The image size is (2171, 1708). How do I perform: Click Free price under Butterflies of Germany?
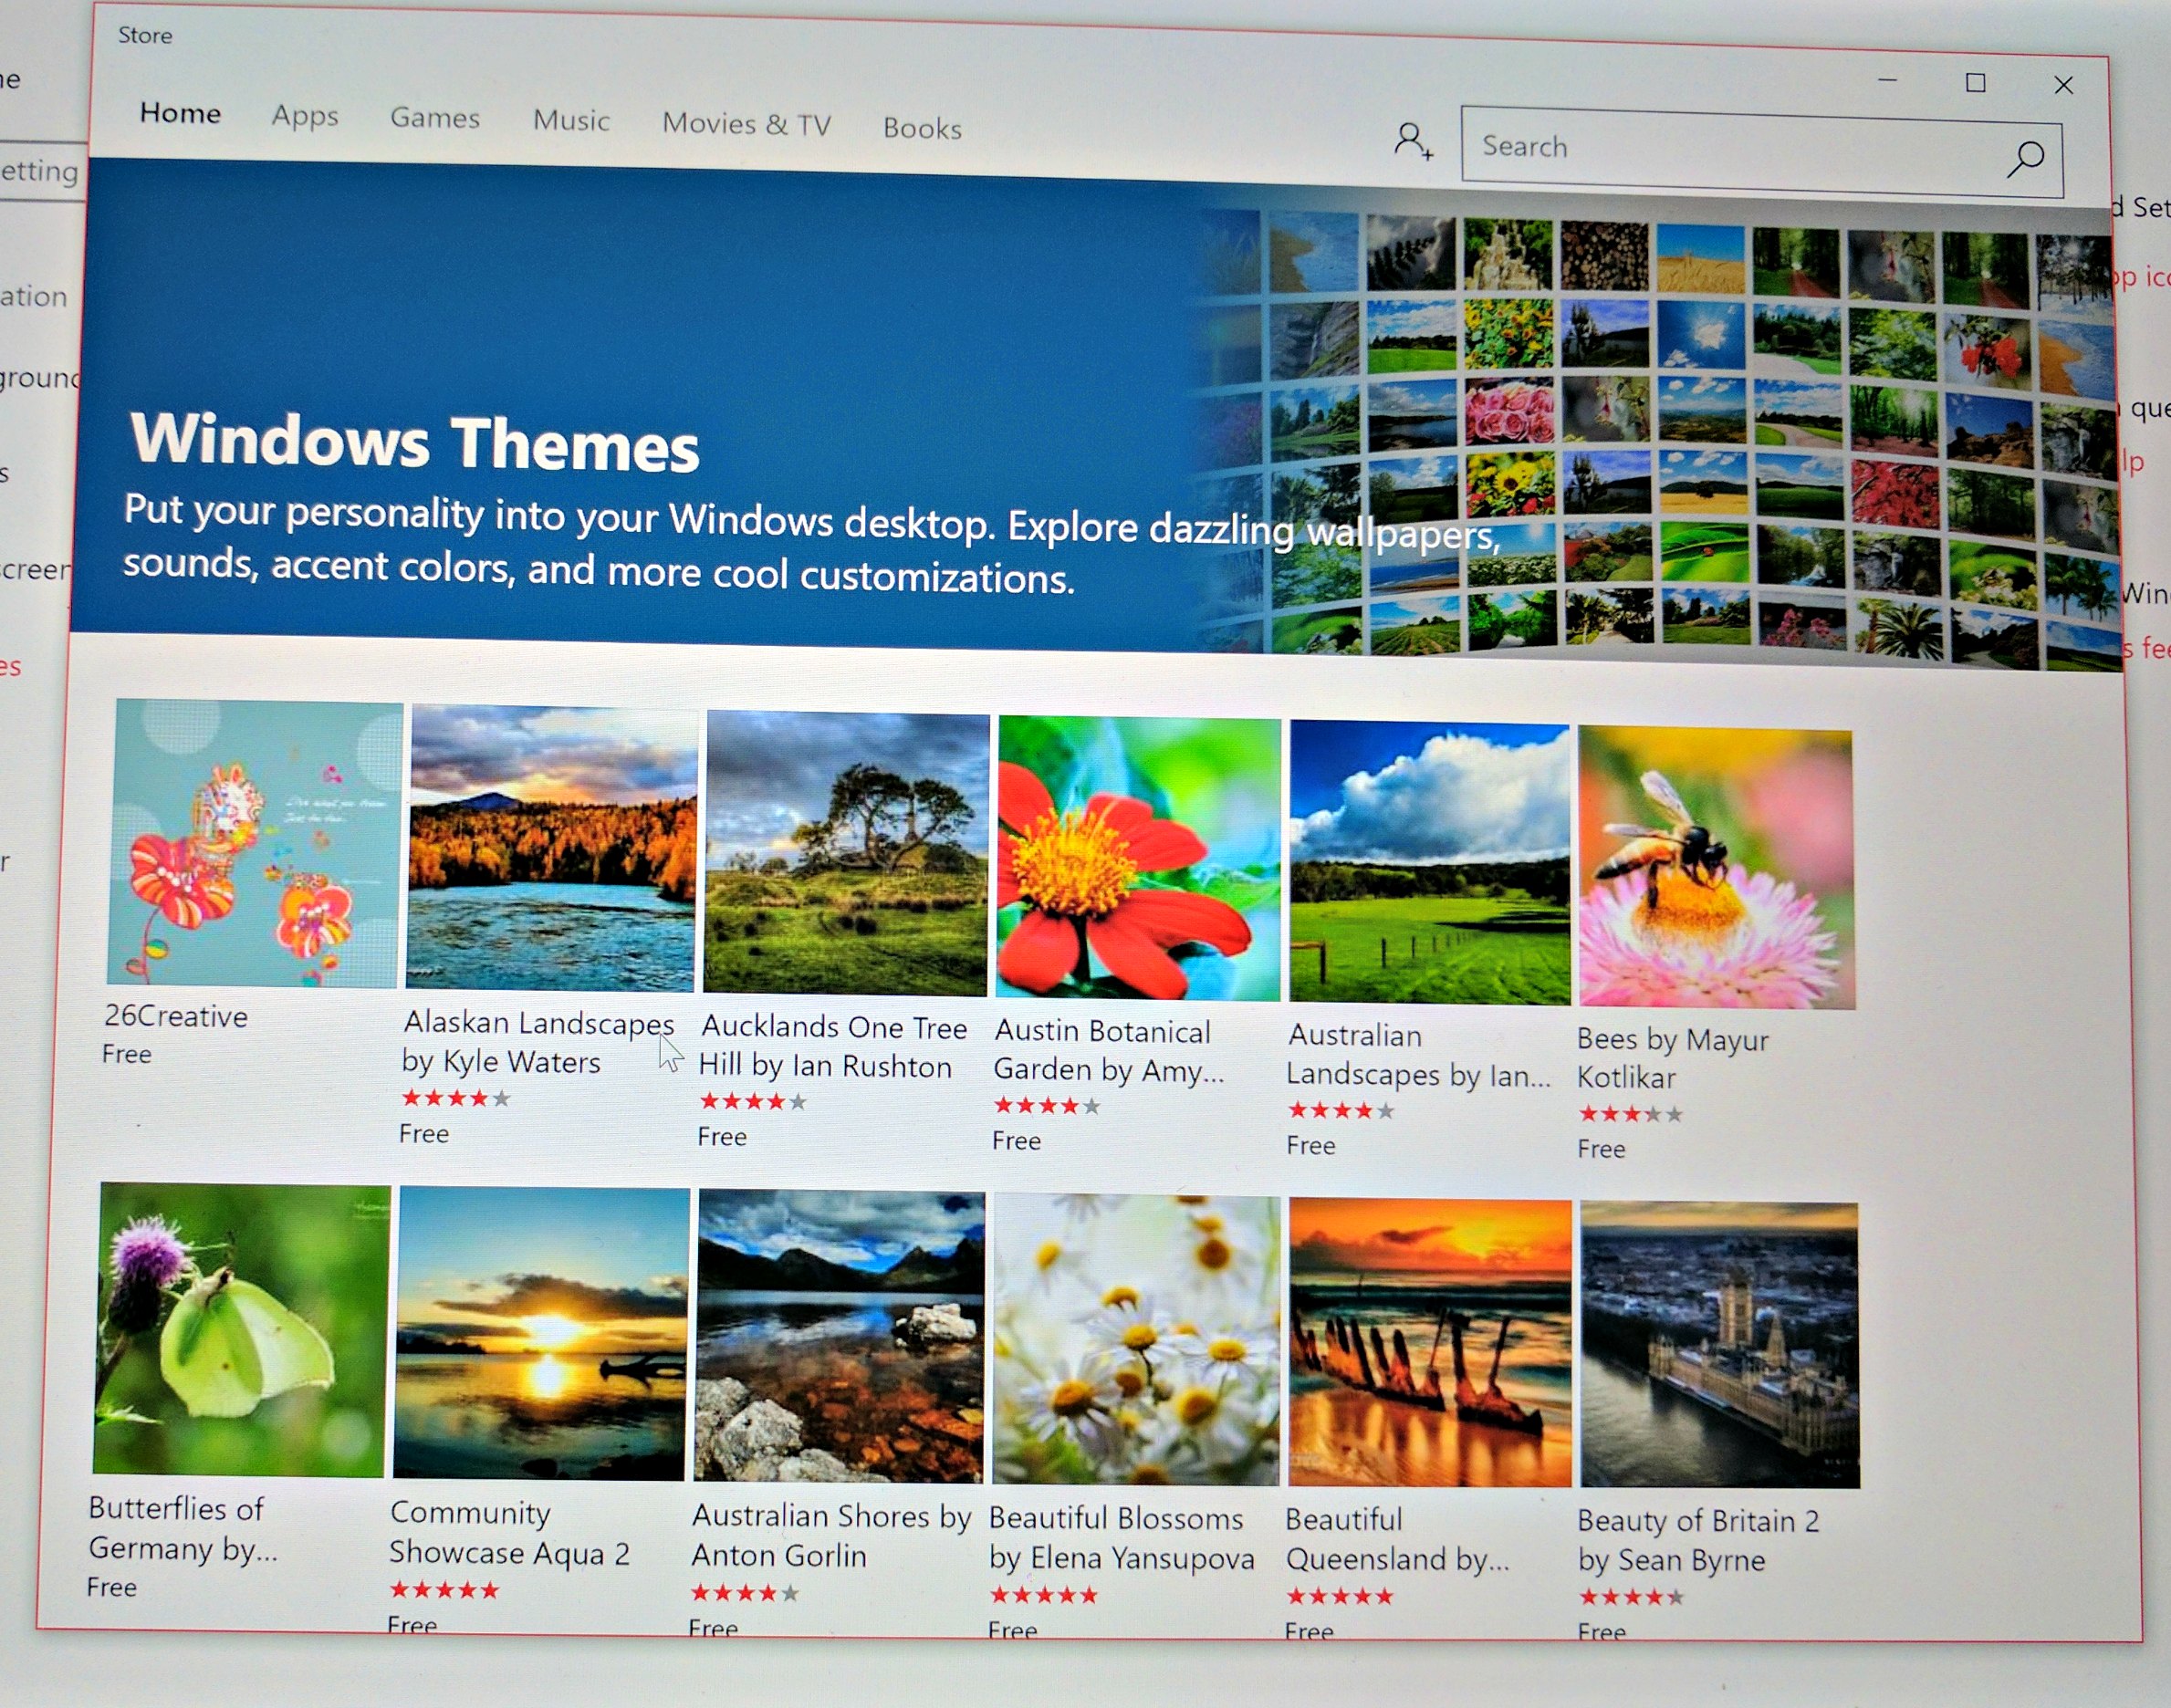click(x=112, y=1587)
